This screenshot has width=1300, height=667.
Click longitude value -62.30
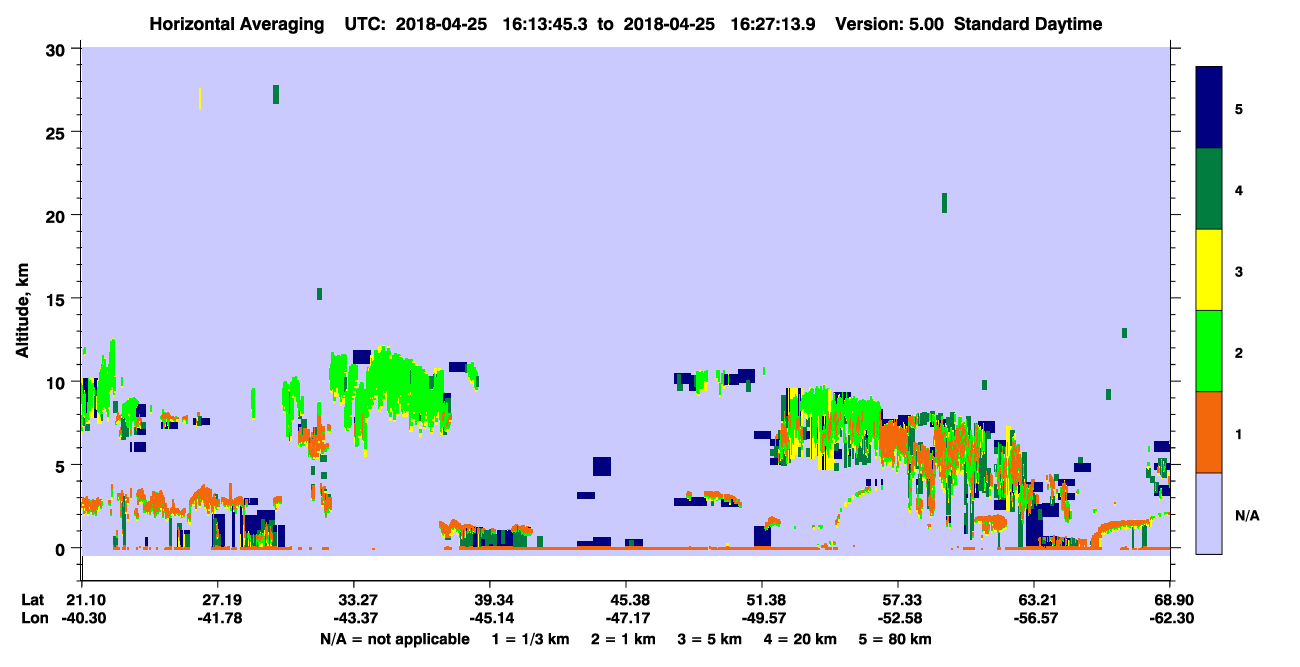(1170, 618)
